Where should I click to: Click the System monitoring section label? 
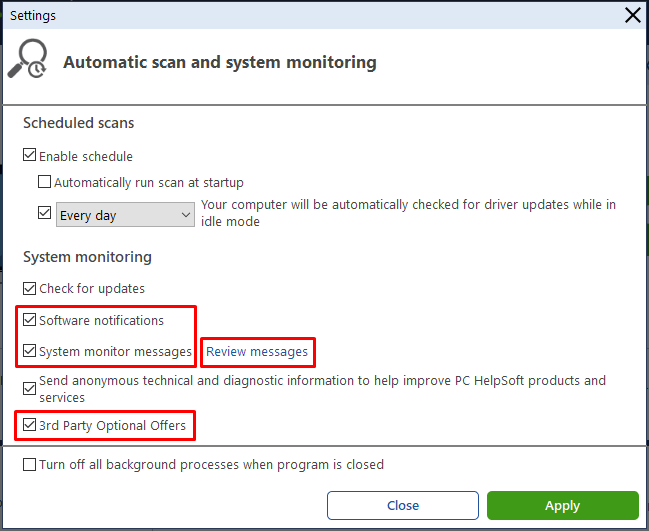point(87,257)
